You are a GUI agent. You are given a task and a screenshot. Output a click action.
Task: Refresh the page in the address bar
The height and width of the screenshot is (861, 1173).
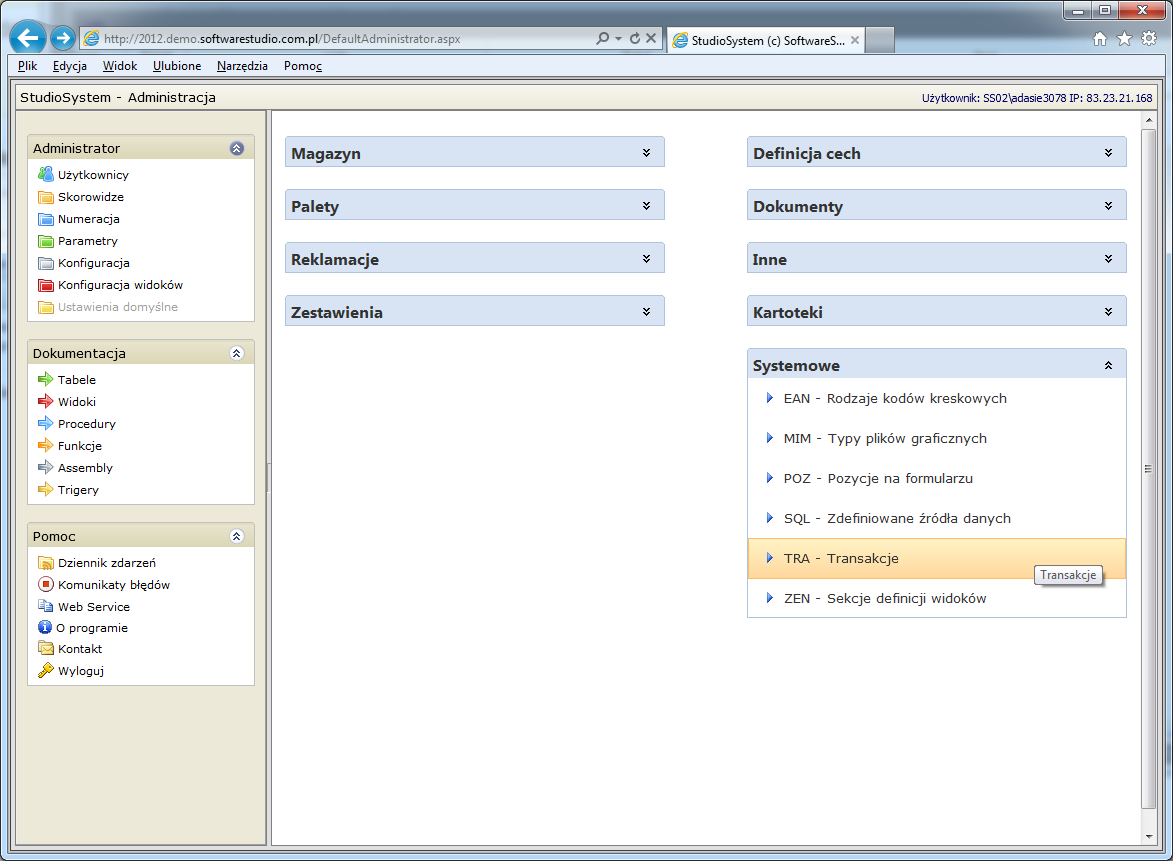(633, 38)
